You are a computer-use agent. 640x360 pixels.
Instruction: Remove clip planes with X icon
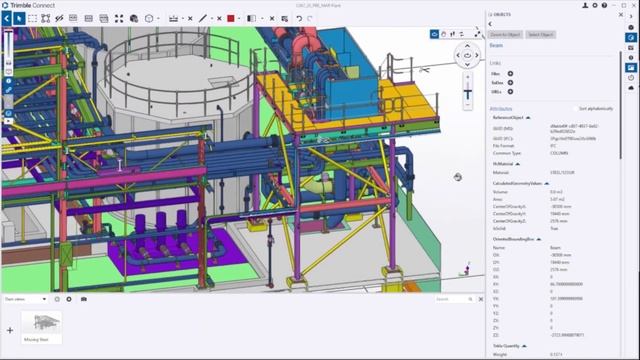[x=272, y=18]
